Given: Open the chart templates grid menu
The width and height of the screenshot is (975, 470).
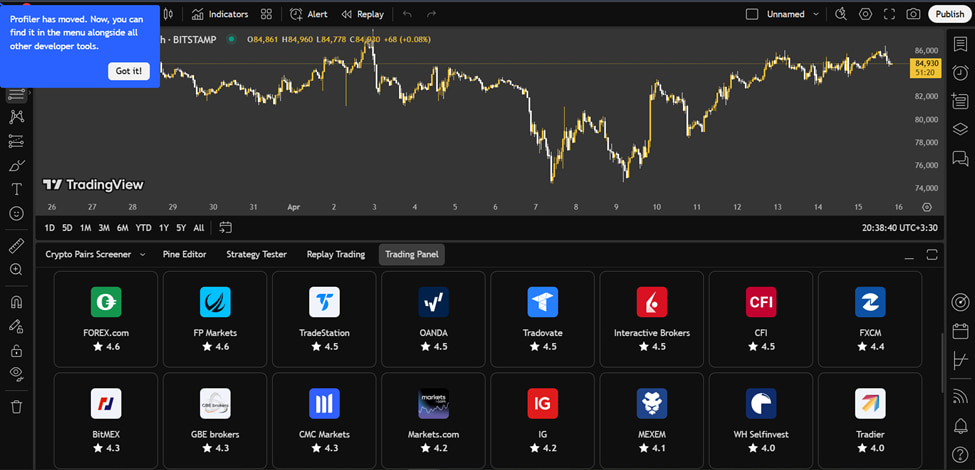Looking at the screenshot, I should pyautogui.click(x=266, y=14).
